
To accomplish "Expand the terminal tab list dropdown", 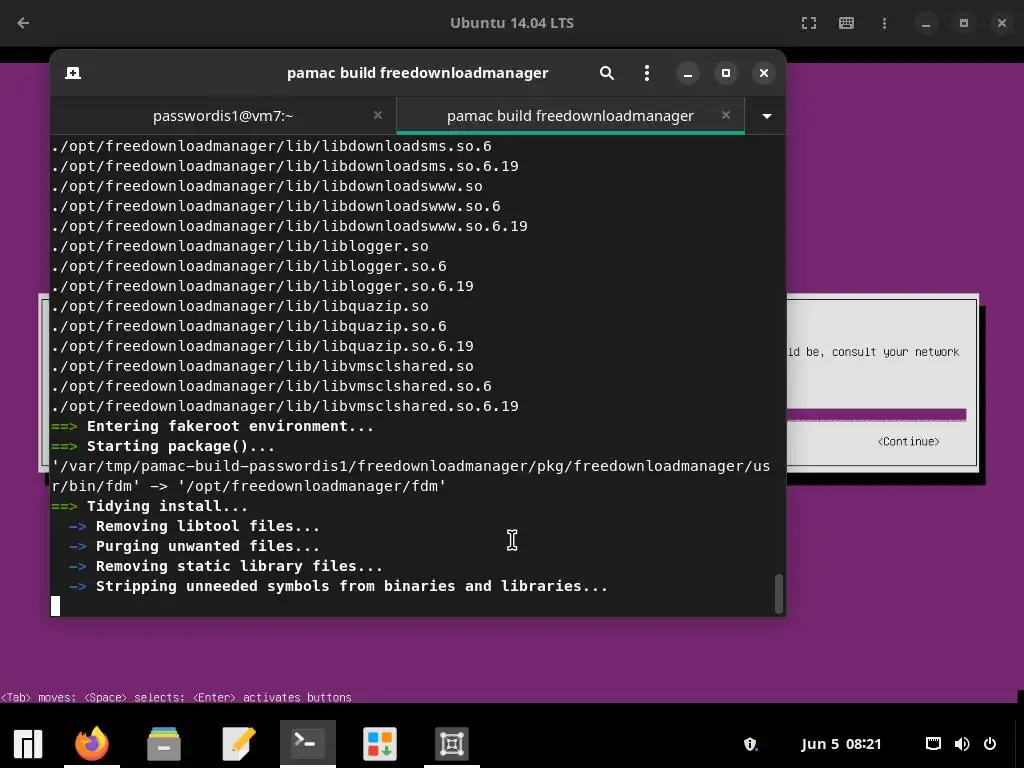I will (767, 116).
